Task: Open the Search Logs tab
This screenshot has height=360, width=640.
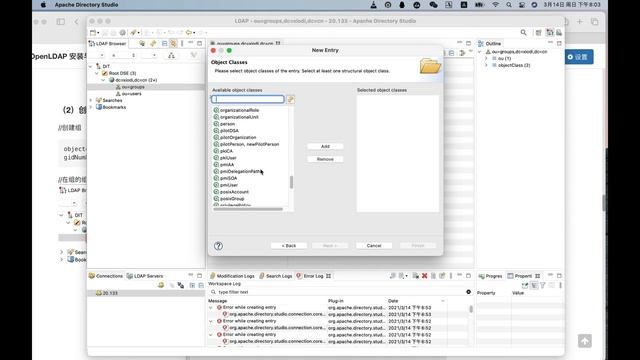Action: pos(276,276)
